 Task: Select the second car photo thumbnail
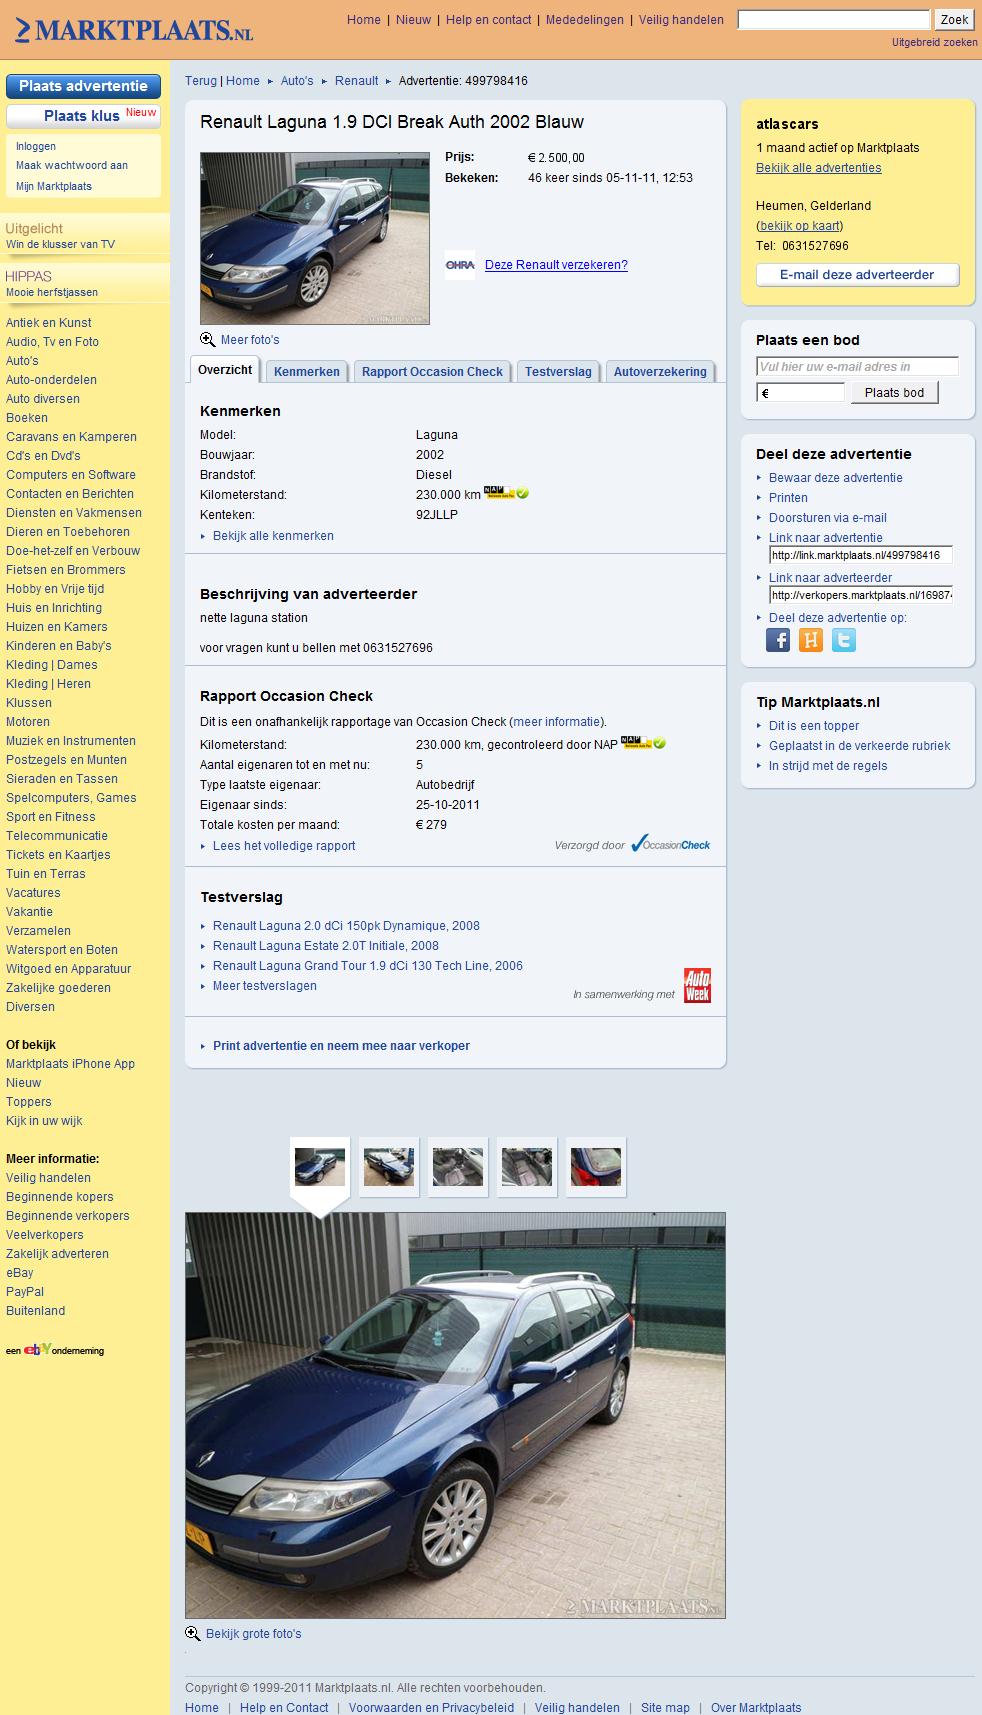pos(389,1166)
